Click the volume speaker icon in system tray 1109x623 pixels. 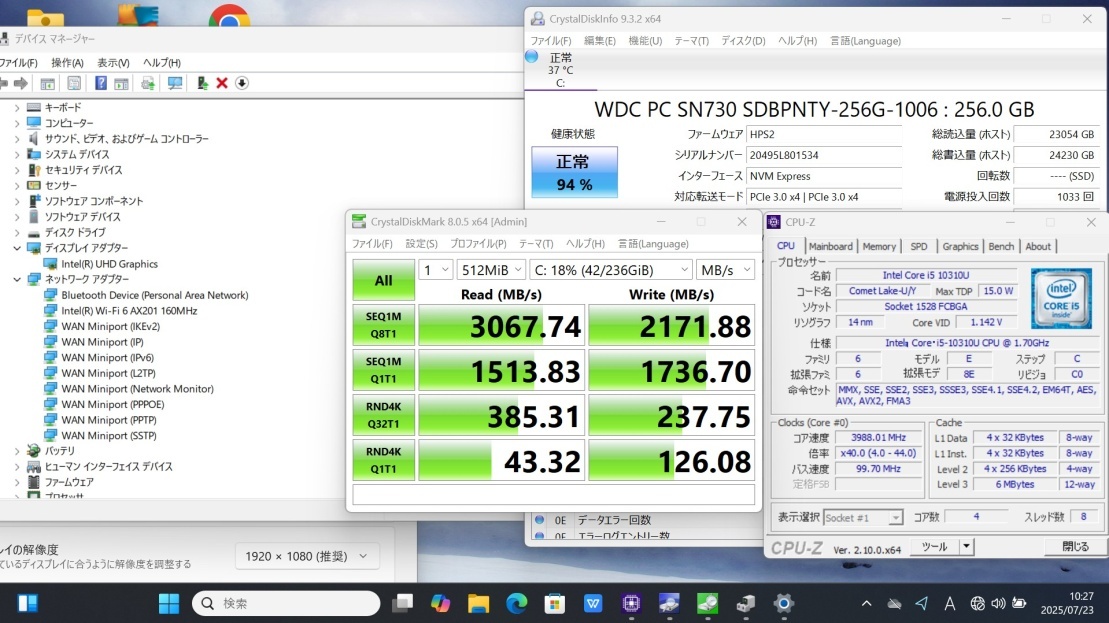click(998, 603)
